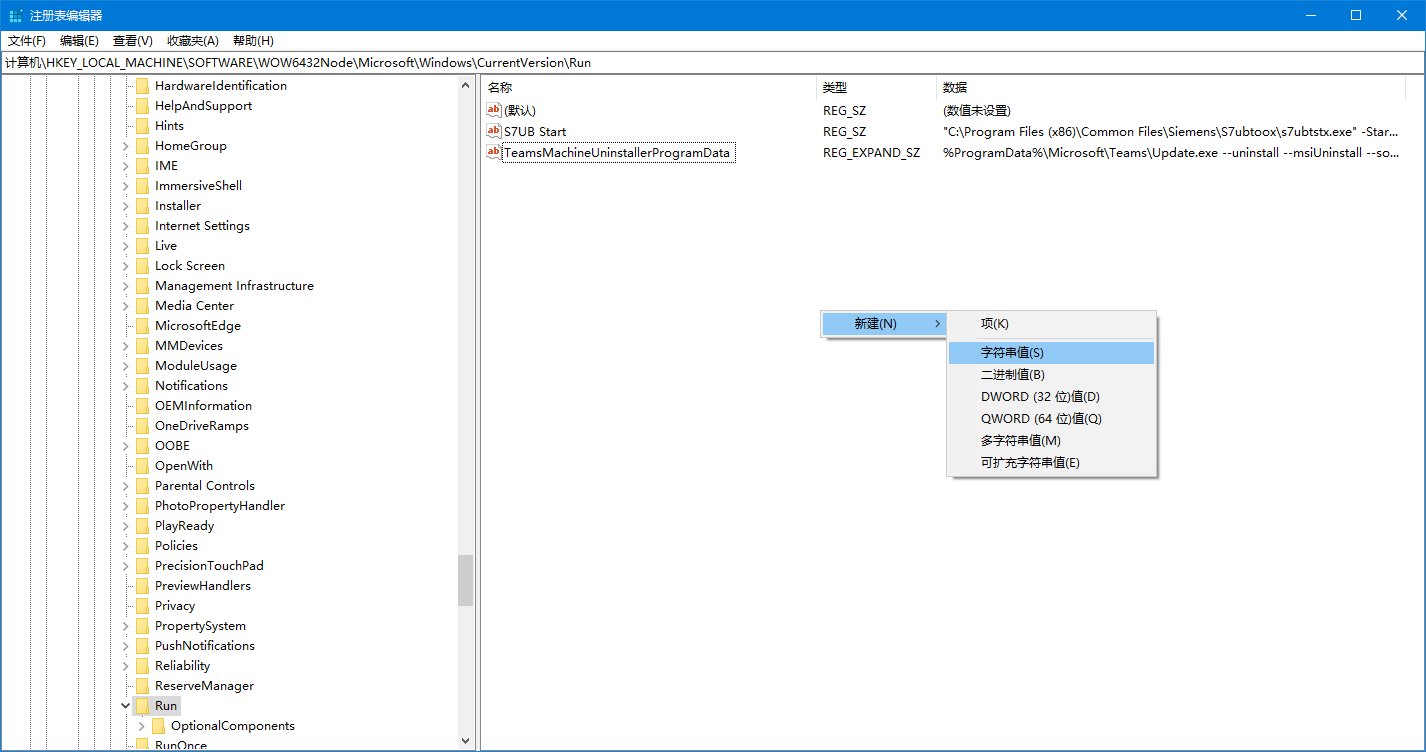Expand the HomeGroup tree node
Screen dimensions: 1426x752
pyautogui.click(x=126, y=146)
